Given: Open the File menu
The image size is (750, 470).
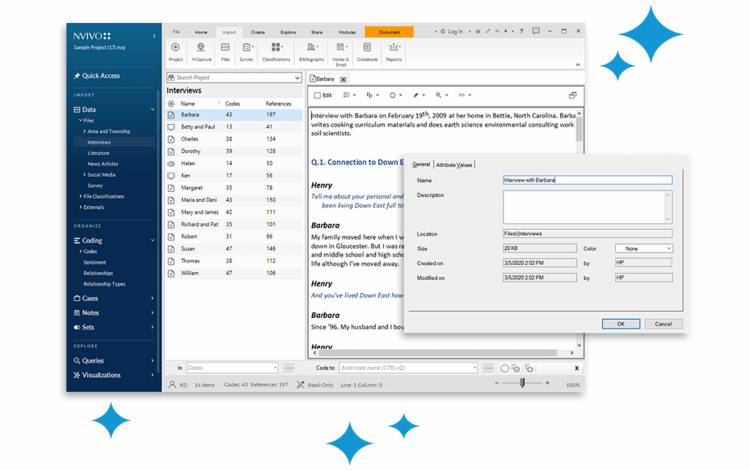Looking at the screenshot, I should coord(176,32).
